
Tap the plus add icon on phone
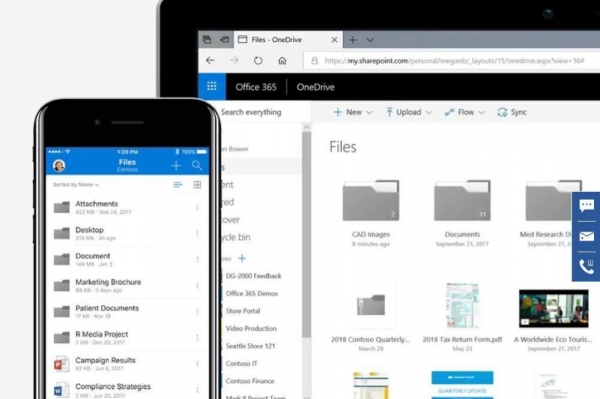point(176,166)
